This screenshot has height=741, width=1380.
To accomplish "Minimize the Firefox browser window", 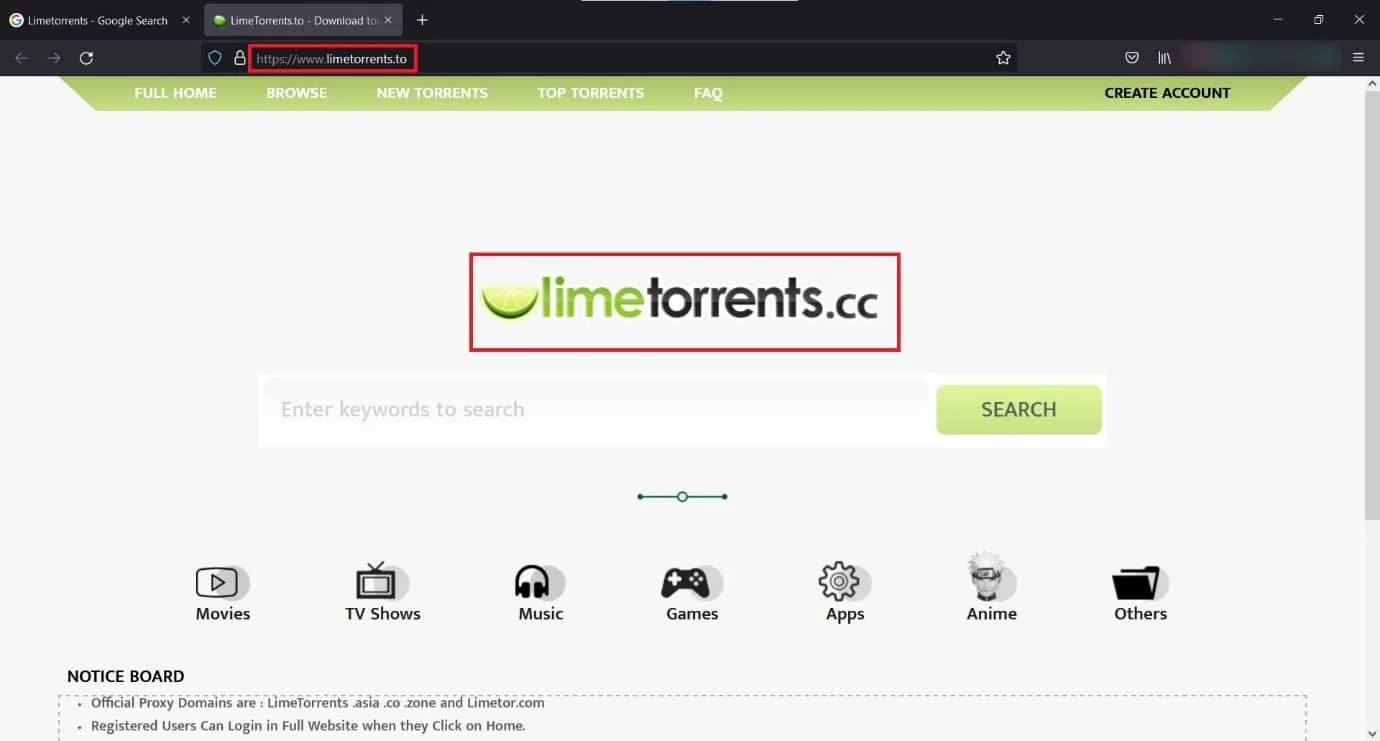I will pyautogui.click(x=1278, y=20).
